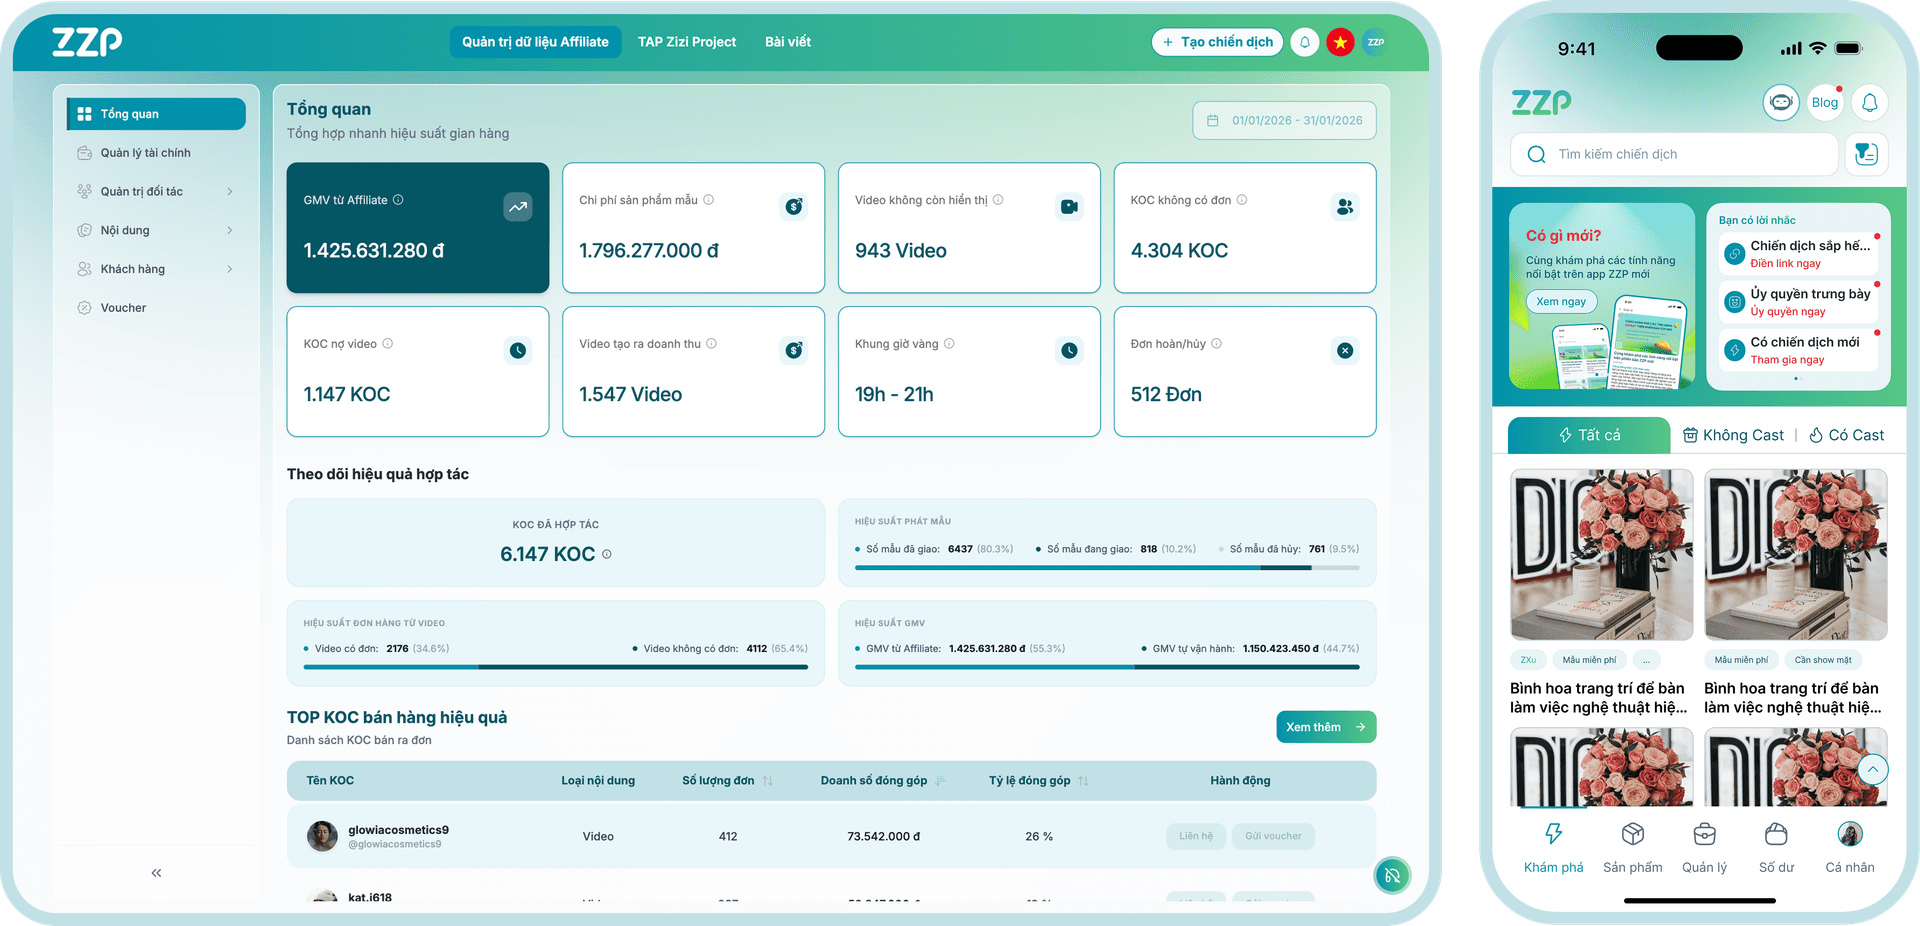Click the trend chart icon on GMV card
This screenshot has width=1920, height=926.
coord(517,207)
